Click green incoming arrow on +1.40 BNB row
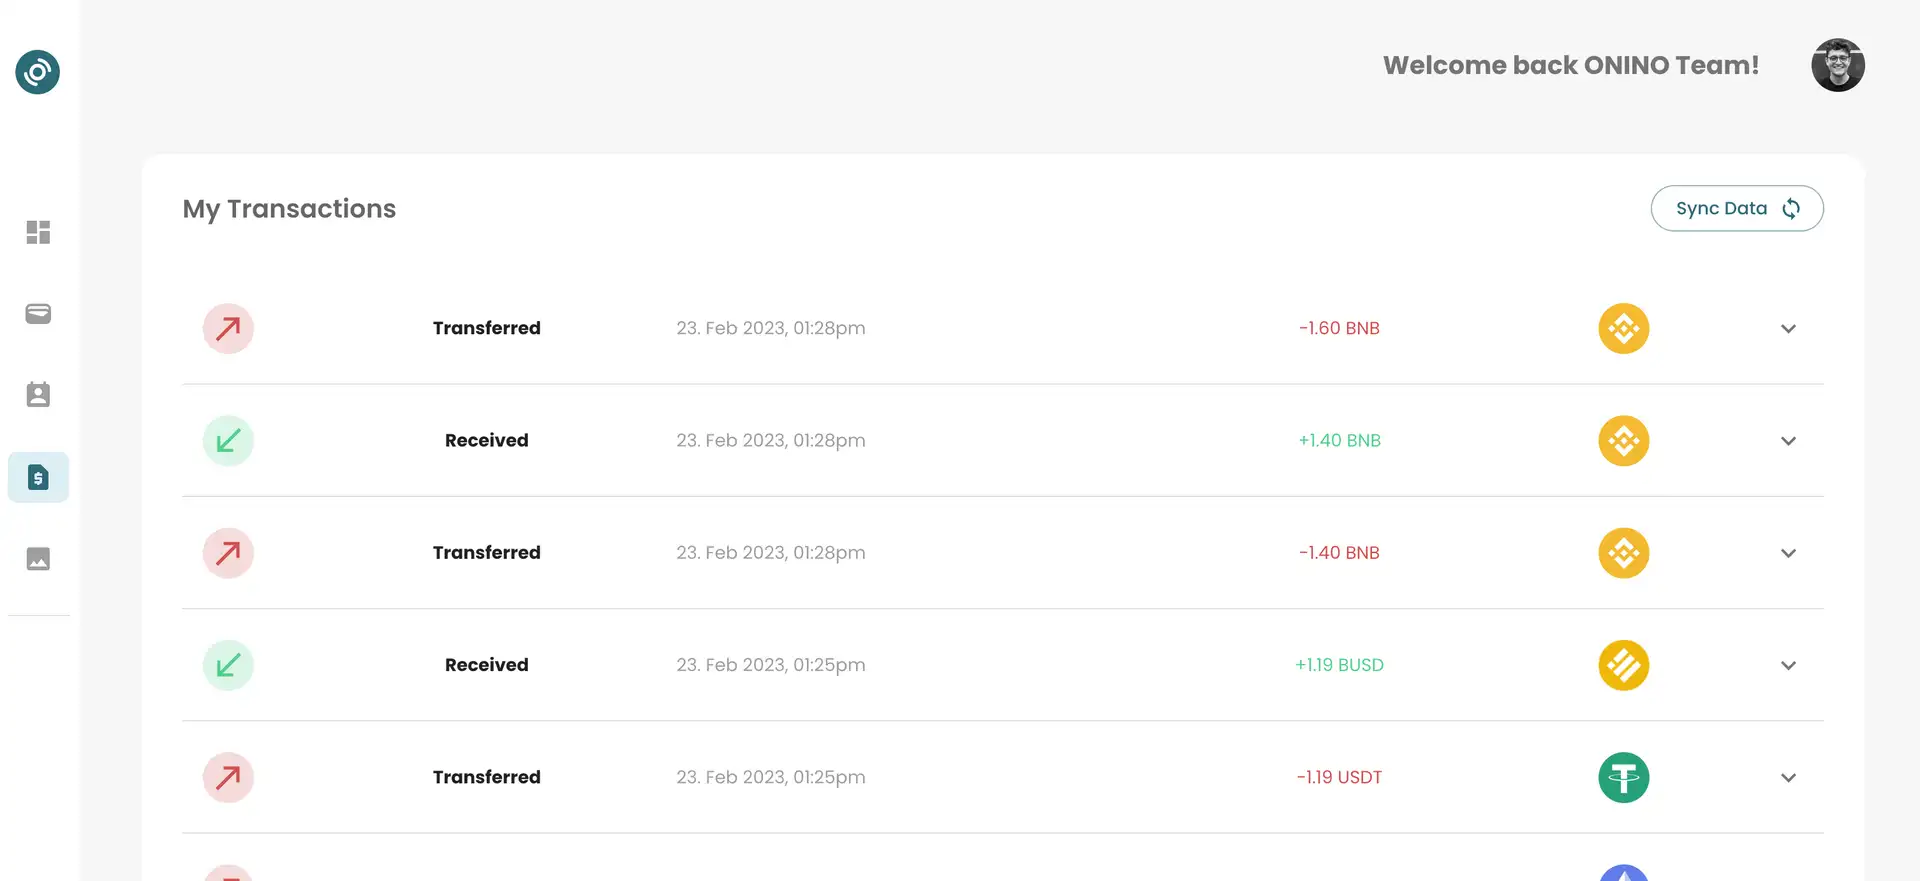 point(228,440)
